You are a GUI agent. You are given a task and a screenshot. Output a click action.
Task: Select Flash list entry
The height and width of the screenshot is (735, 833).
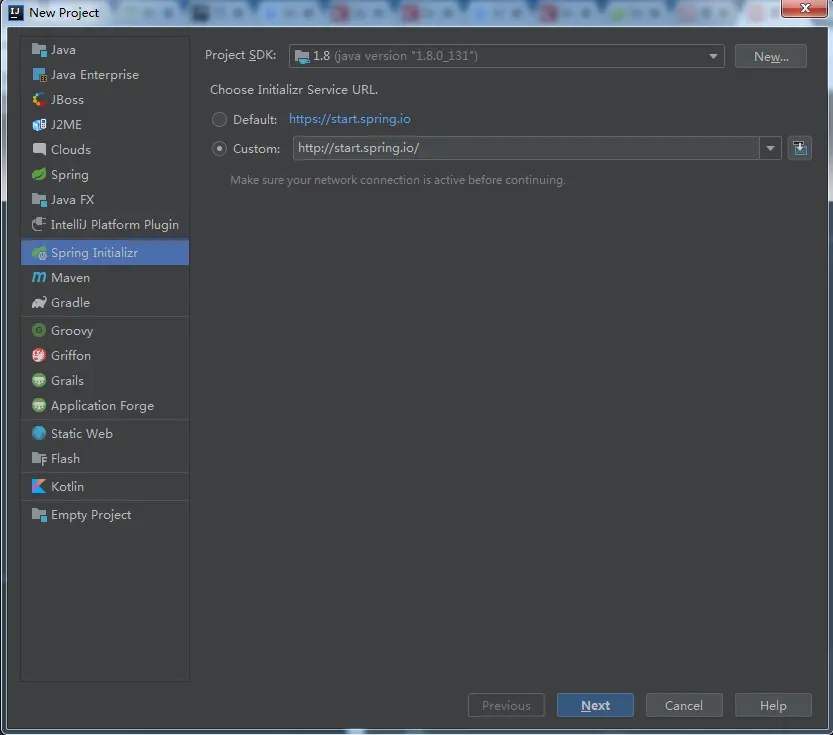105,459
